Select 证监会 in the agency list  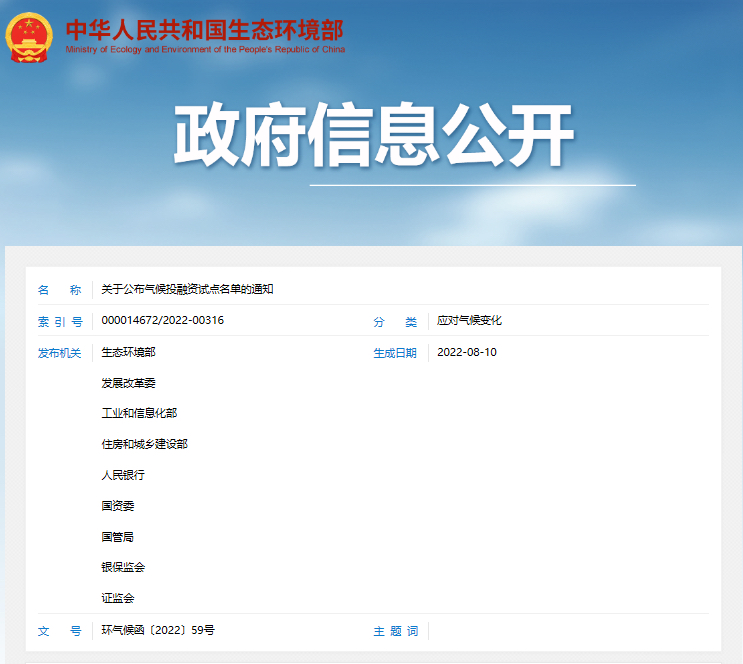point(117,598)
